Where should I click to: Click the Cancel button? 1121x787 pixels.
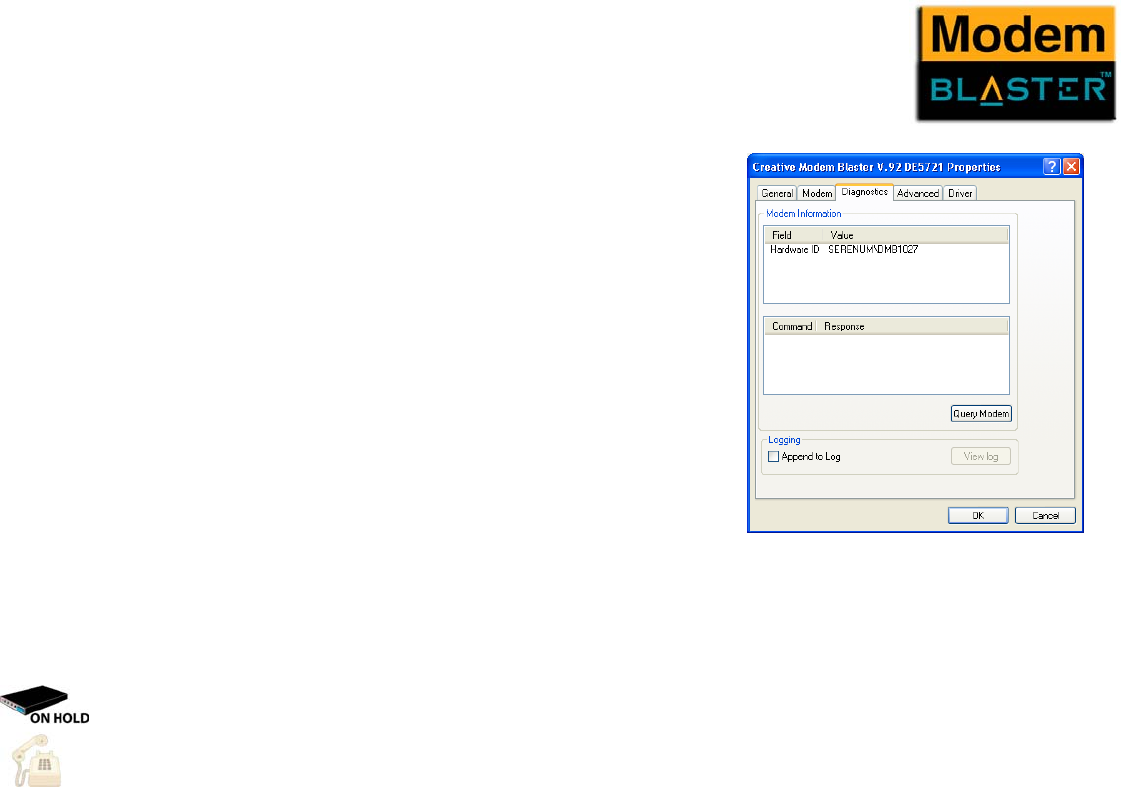[1045, 515]
